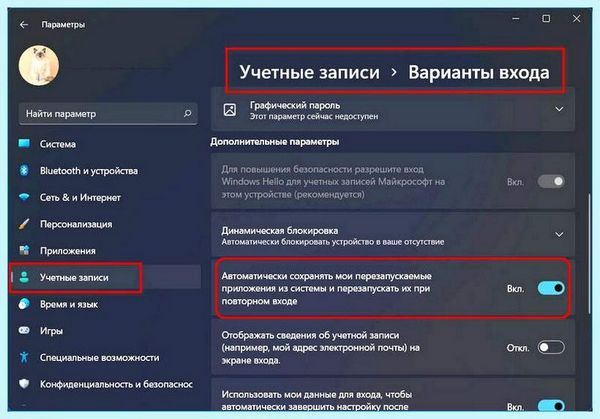Click the Приложения apps icon
Image resolution: width=600 pixels, height=419 pixels.
click(x=24, y=250)
